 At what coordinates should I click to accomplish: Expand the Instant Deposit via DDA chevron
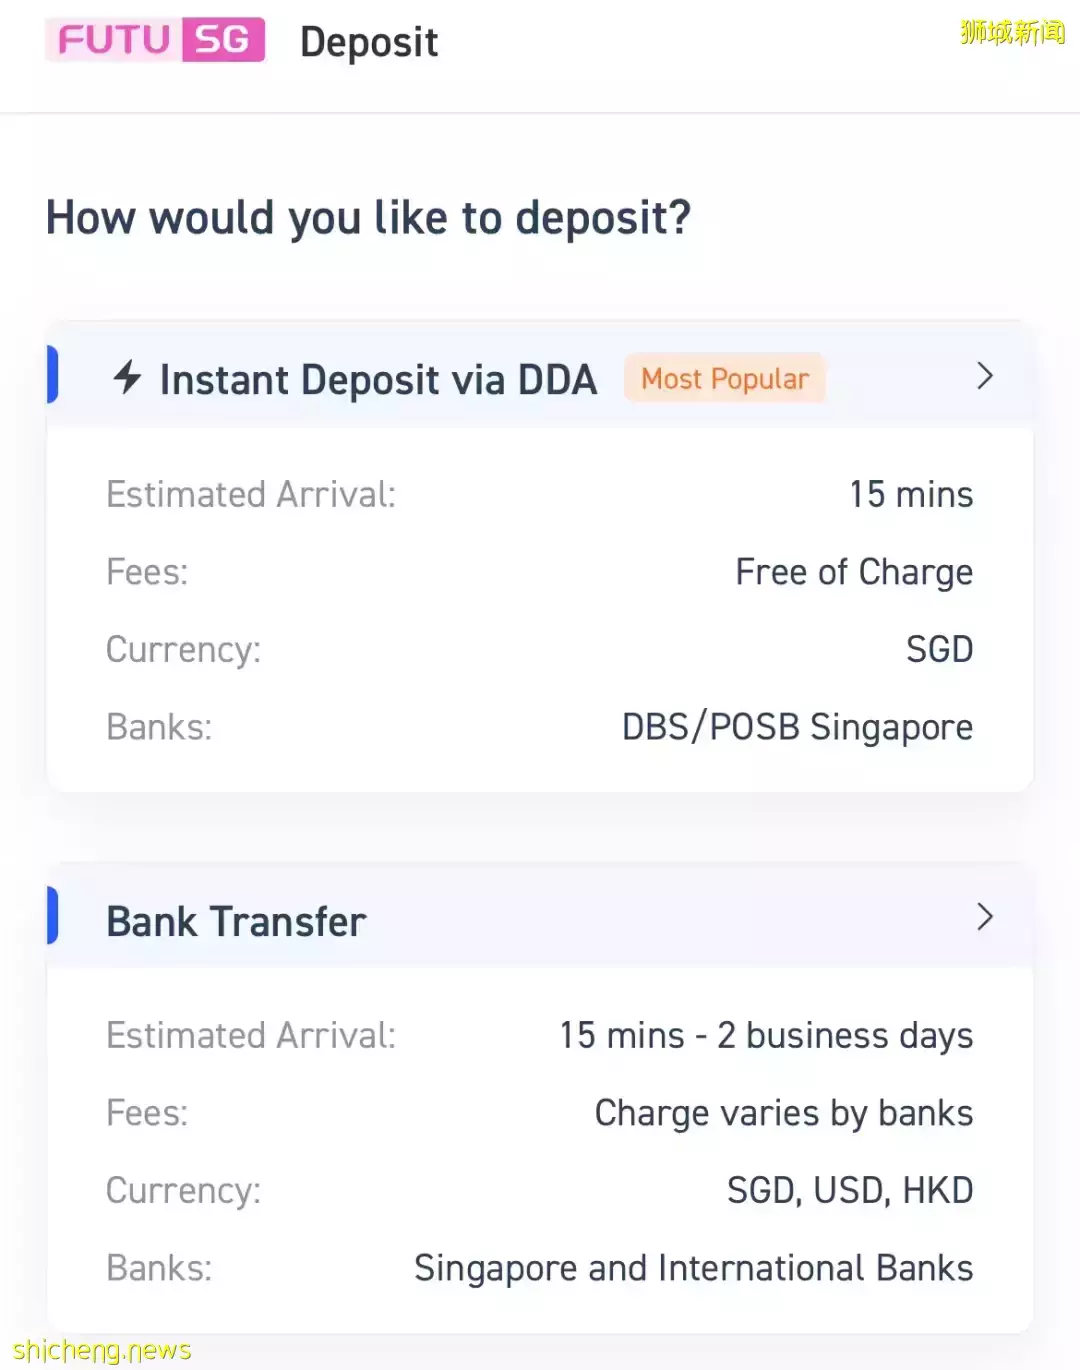point(984,376)
